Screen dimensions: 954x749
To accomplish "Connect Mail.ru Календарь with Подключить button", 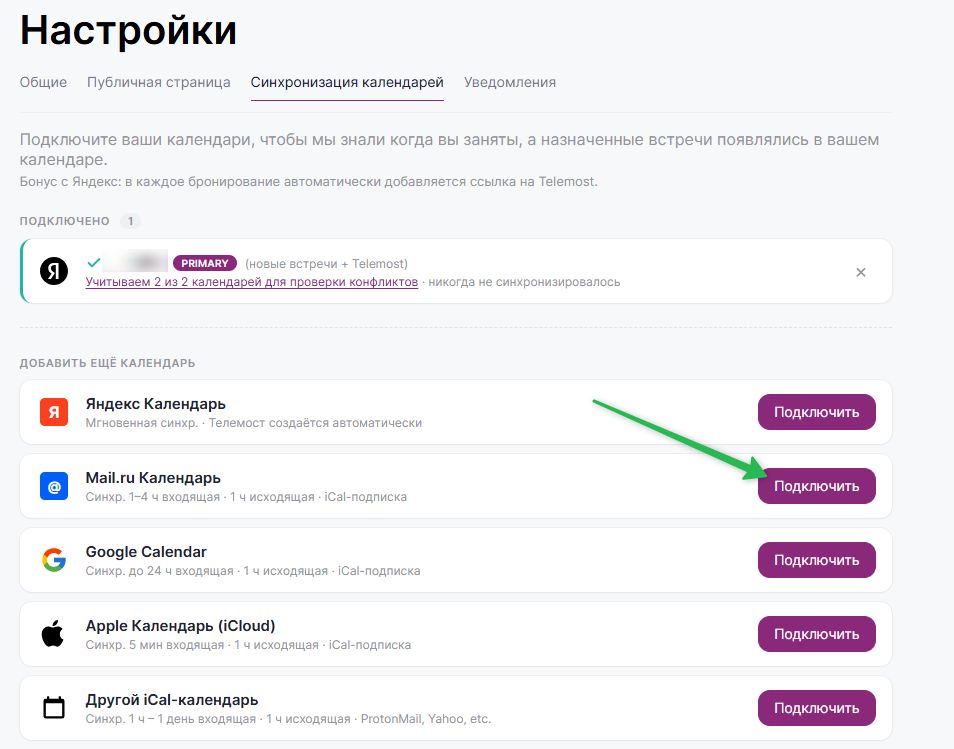I will pyautogui.click(x=816, y=486).
